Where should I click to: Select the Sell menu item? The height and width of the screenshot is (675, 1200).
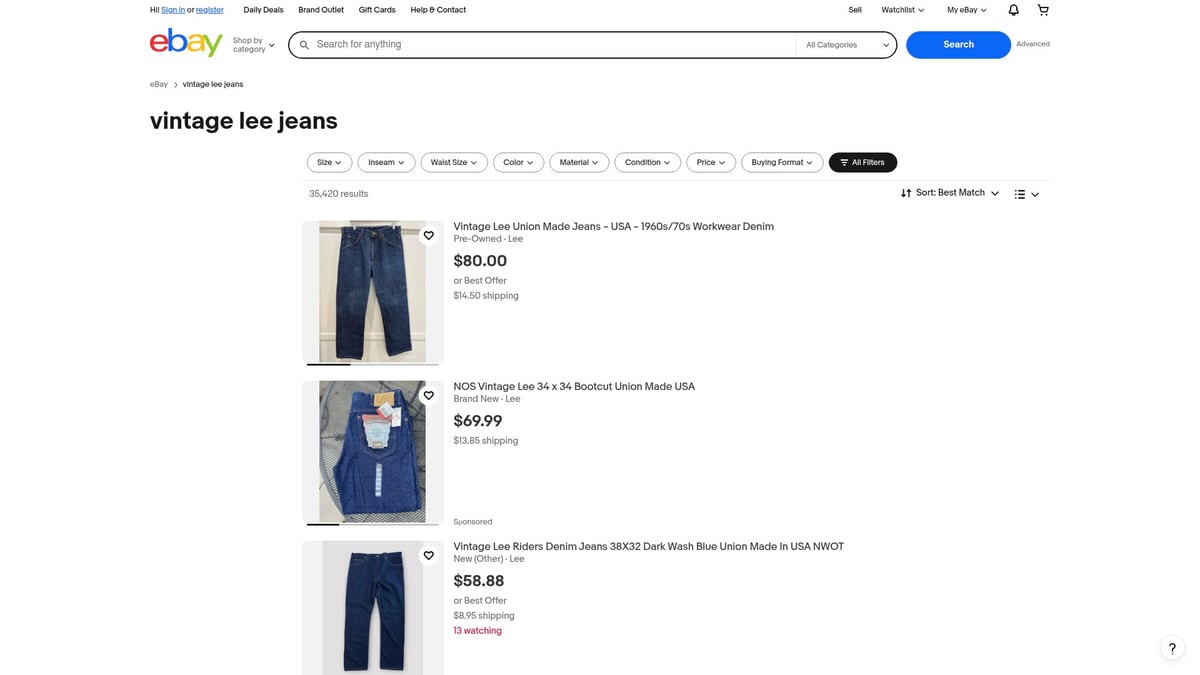tap(855, 9)
